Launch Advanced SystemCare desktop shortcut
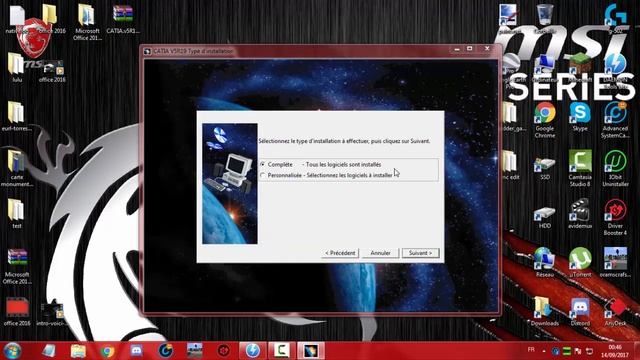Viewport: 640px width, 360px height. click(x=616, y=120)
